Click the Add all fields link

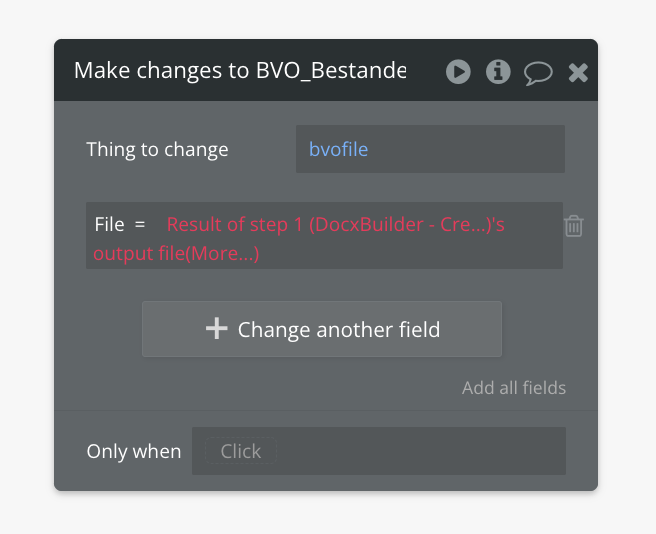click(x=514, y=388)
